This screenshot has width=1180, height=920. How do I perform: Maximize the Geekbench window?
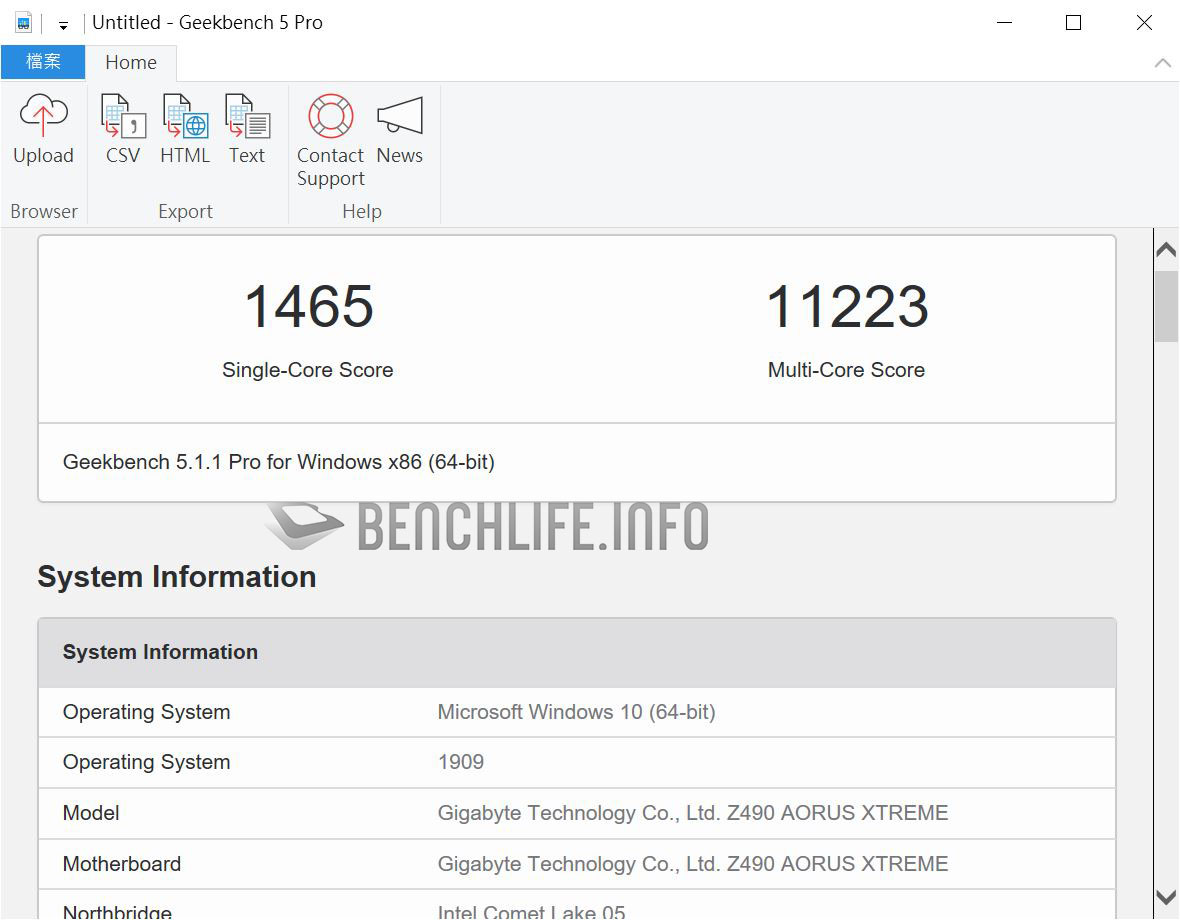point(1073,22)
